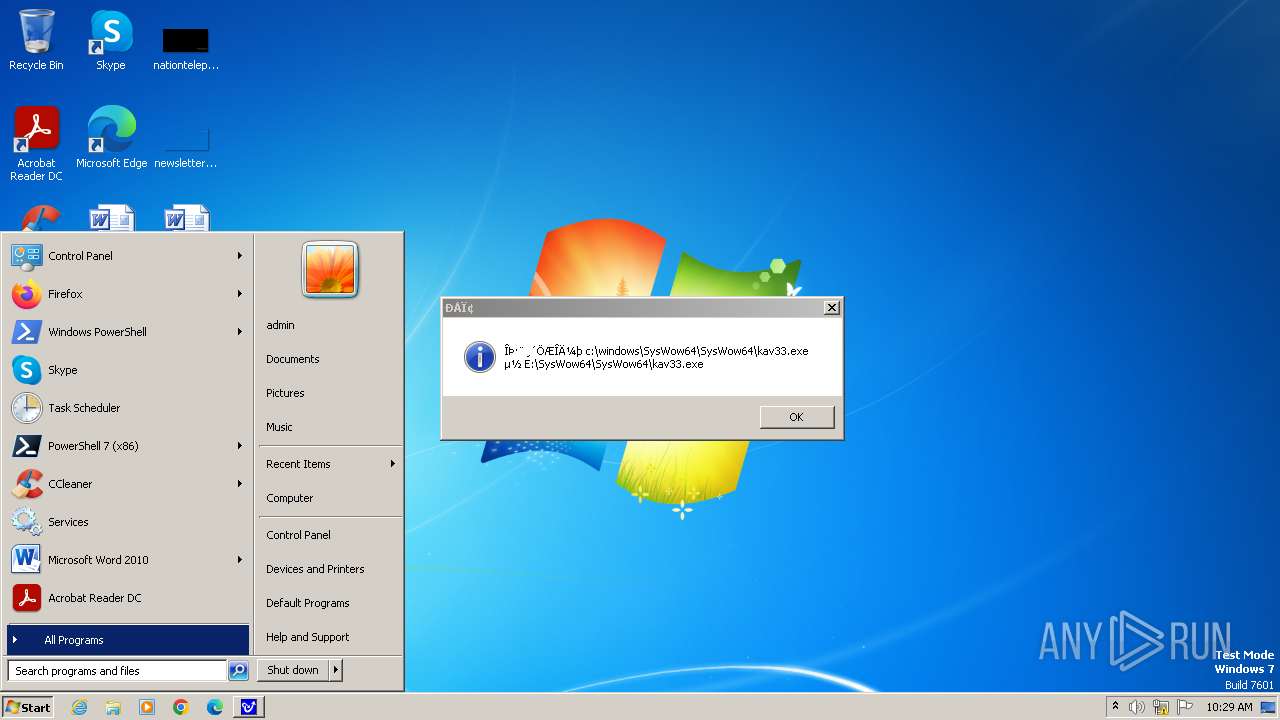Open shutdown options arrow menu
Viewport: 1280px width, 720px height.
[x=336, y=671]
